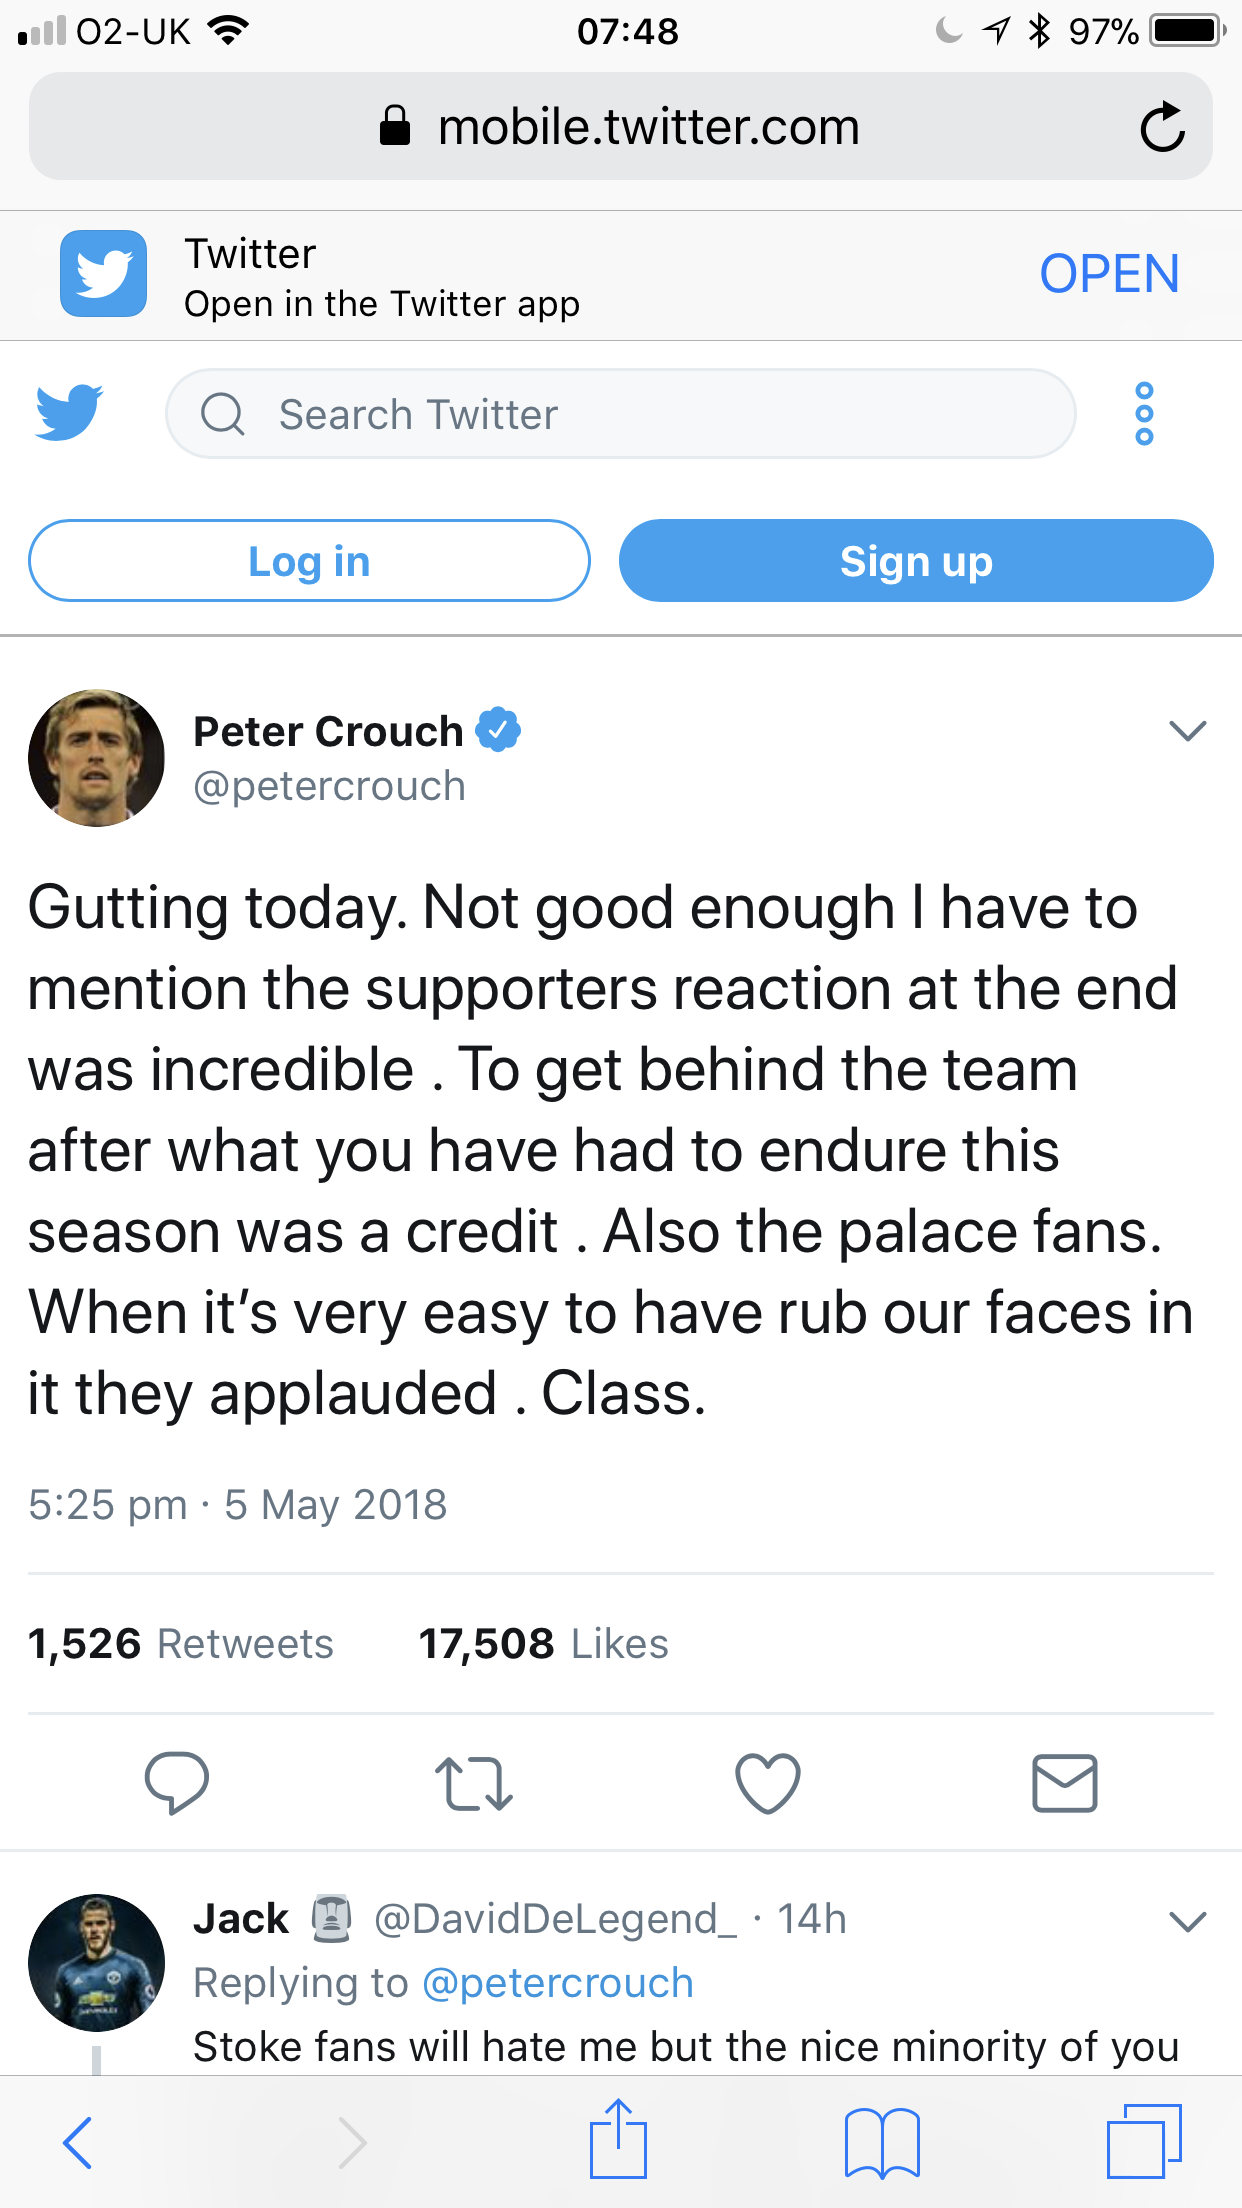Open Safari share sheet
Viewport: 1242px width, 2208px height.
click(x=618, y=2140)
